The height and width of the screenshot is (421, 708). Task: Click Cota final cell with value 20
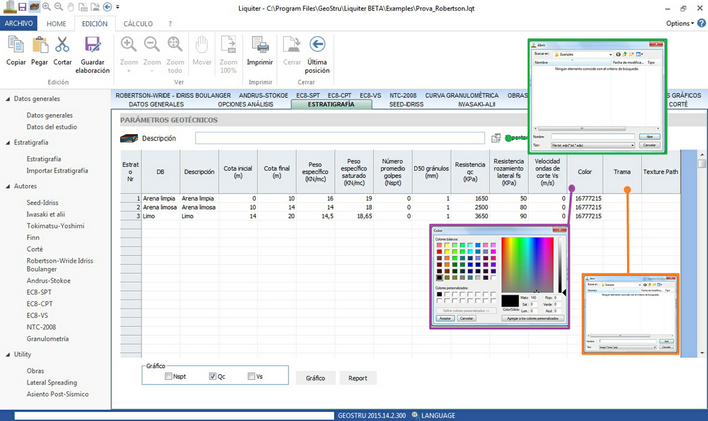tap(277, 216)
